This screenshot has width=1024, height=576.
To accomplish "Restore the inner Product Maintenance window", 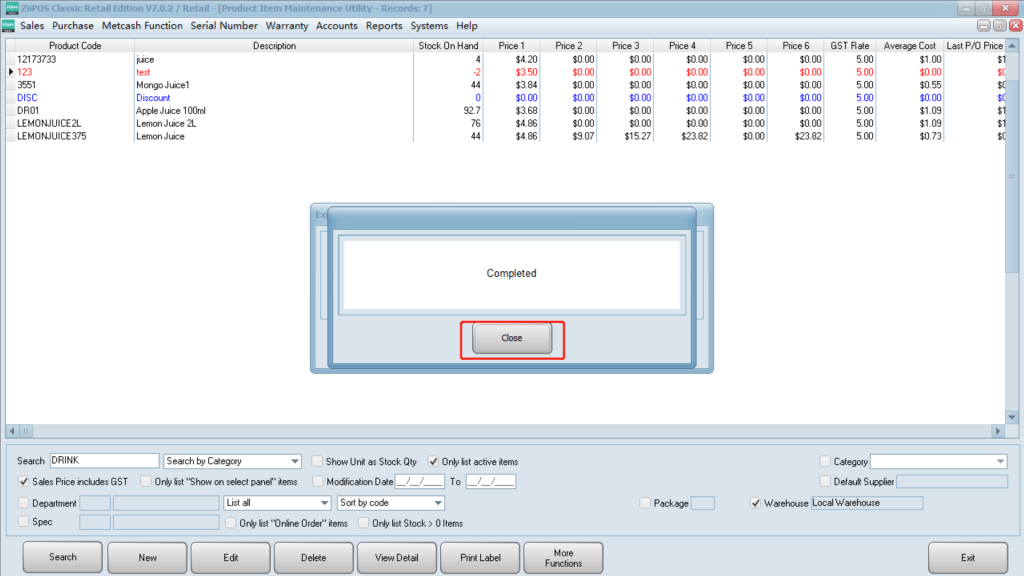I will 999,26.
